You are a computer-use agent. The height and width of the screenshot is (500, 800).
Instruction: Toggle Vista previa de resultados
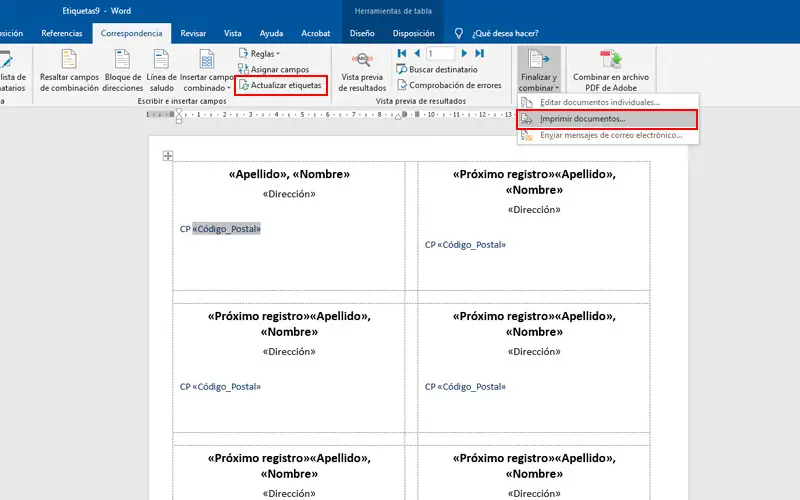pyautogui.click(x=362, y=70)
